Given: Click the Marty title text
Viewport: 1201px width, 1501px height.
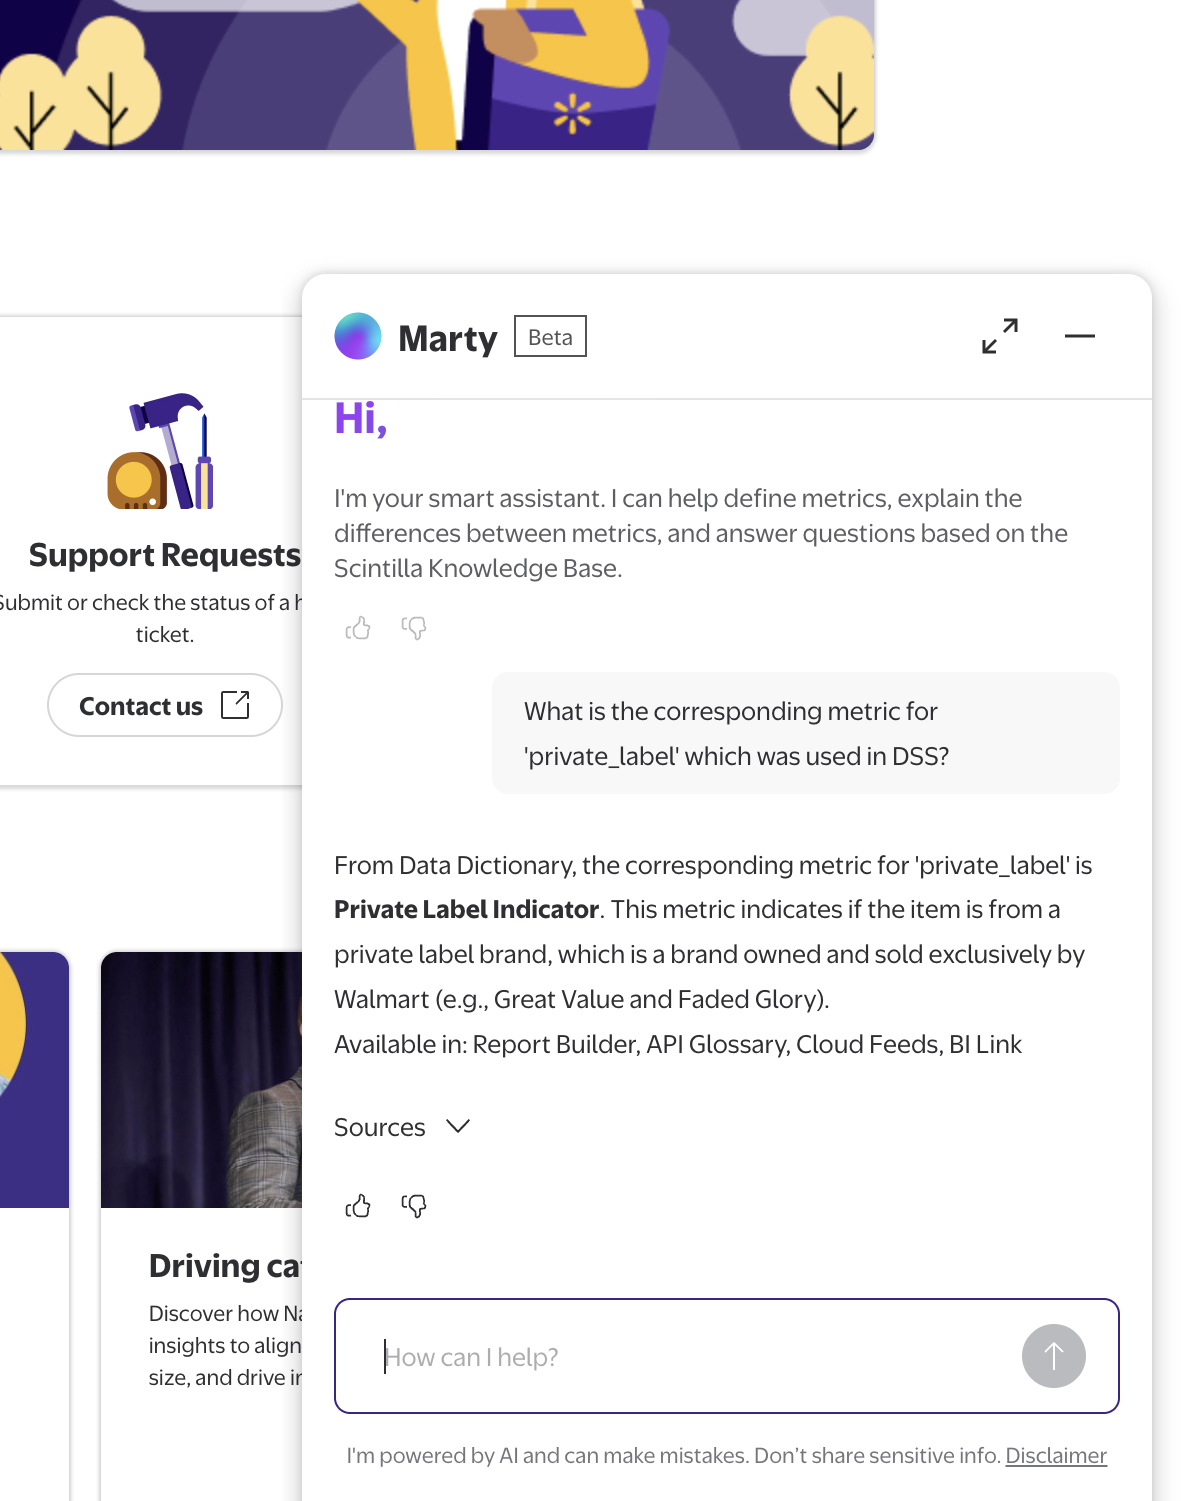Looking at the screenshot, I should click(x=448, y=338).
